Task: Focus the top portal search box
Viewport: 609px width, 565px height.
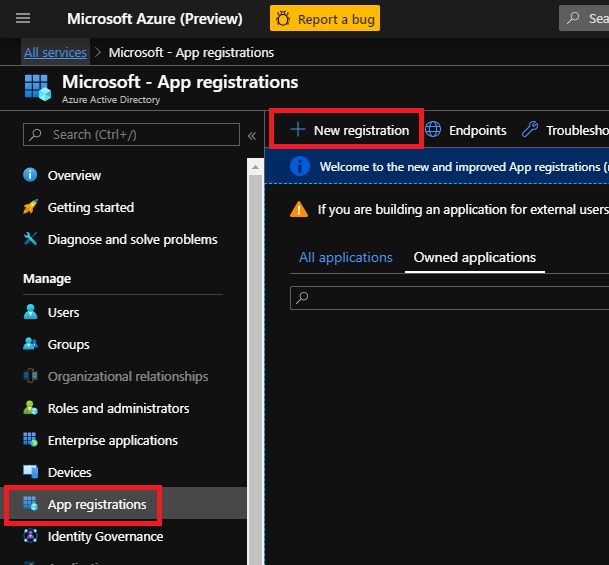Action: [584, 18]
